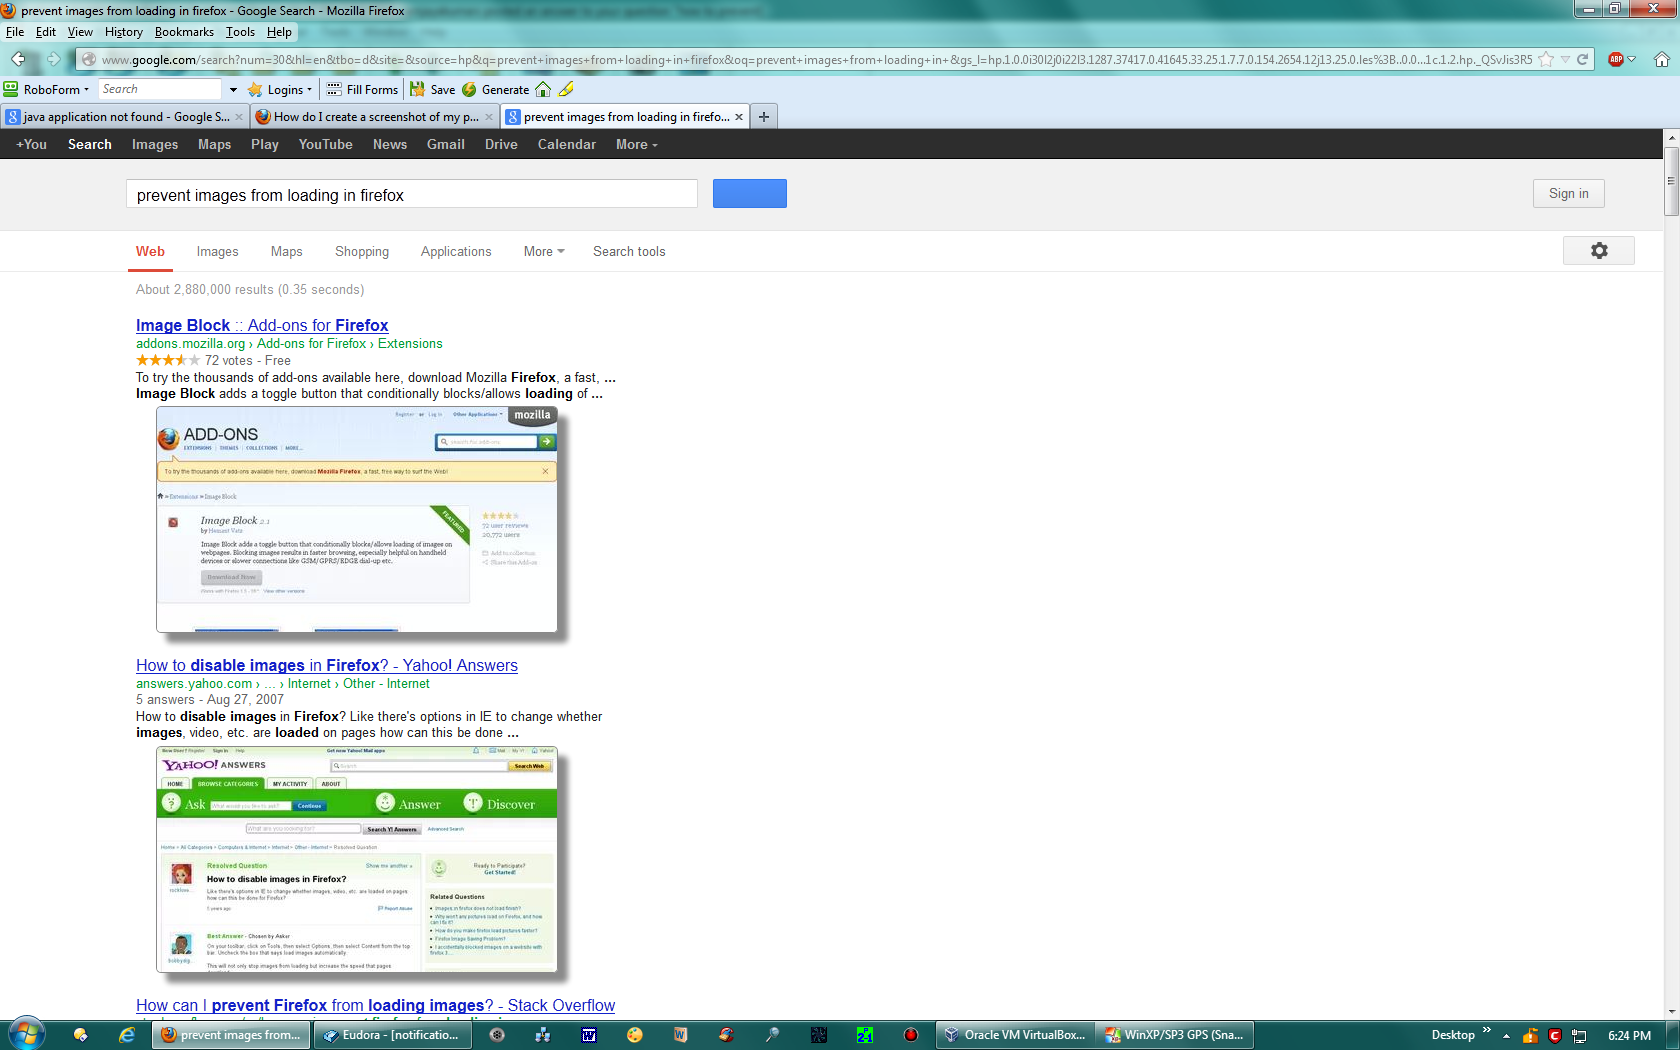Open the Tools menu

[240, 32]
